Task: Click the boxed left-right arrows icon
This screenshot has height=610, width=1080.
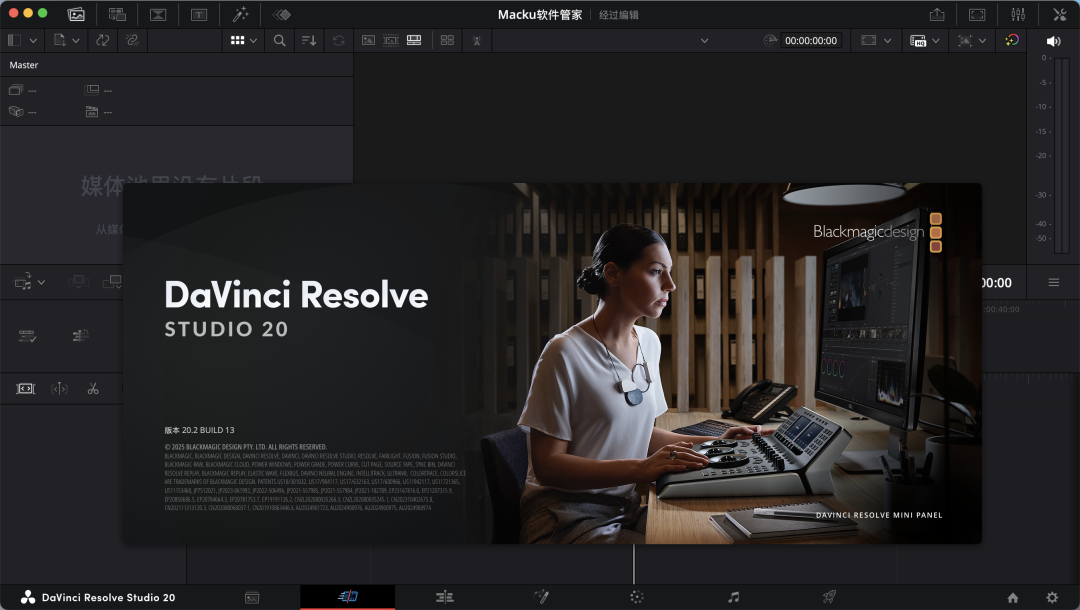Action: pos(25,389)
